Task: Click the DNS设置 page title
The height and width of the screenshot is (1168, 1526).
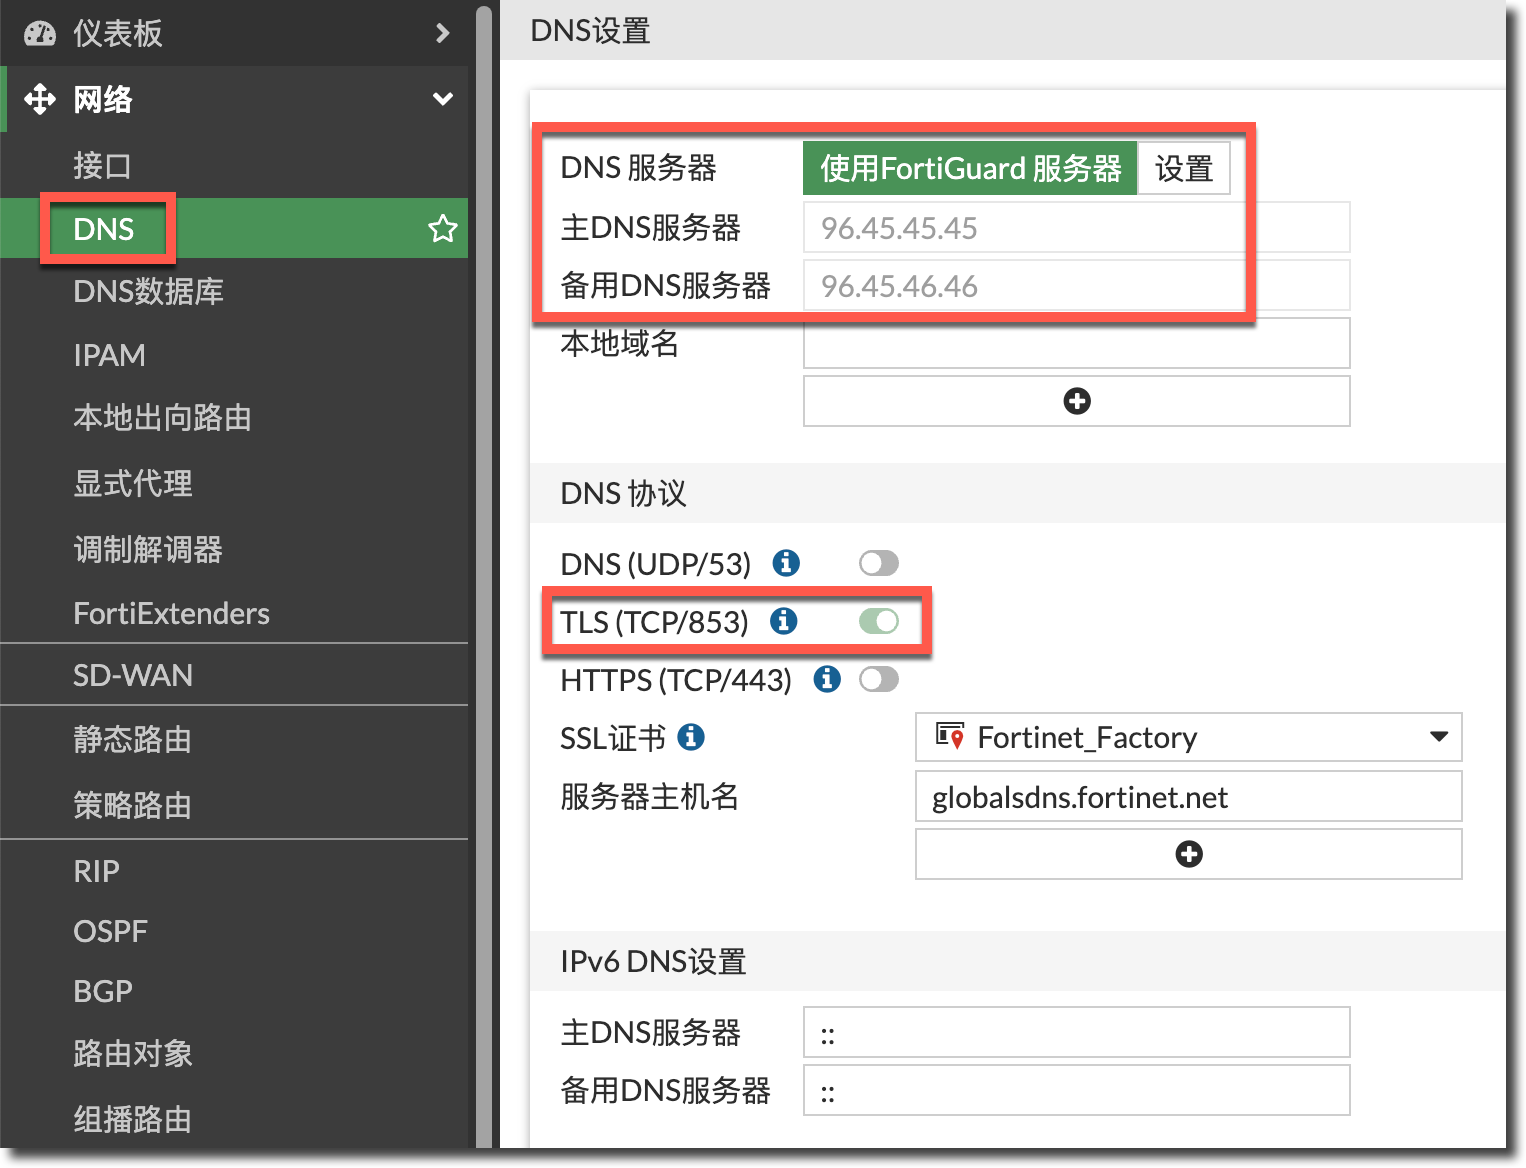Action: point(590,31)
